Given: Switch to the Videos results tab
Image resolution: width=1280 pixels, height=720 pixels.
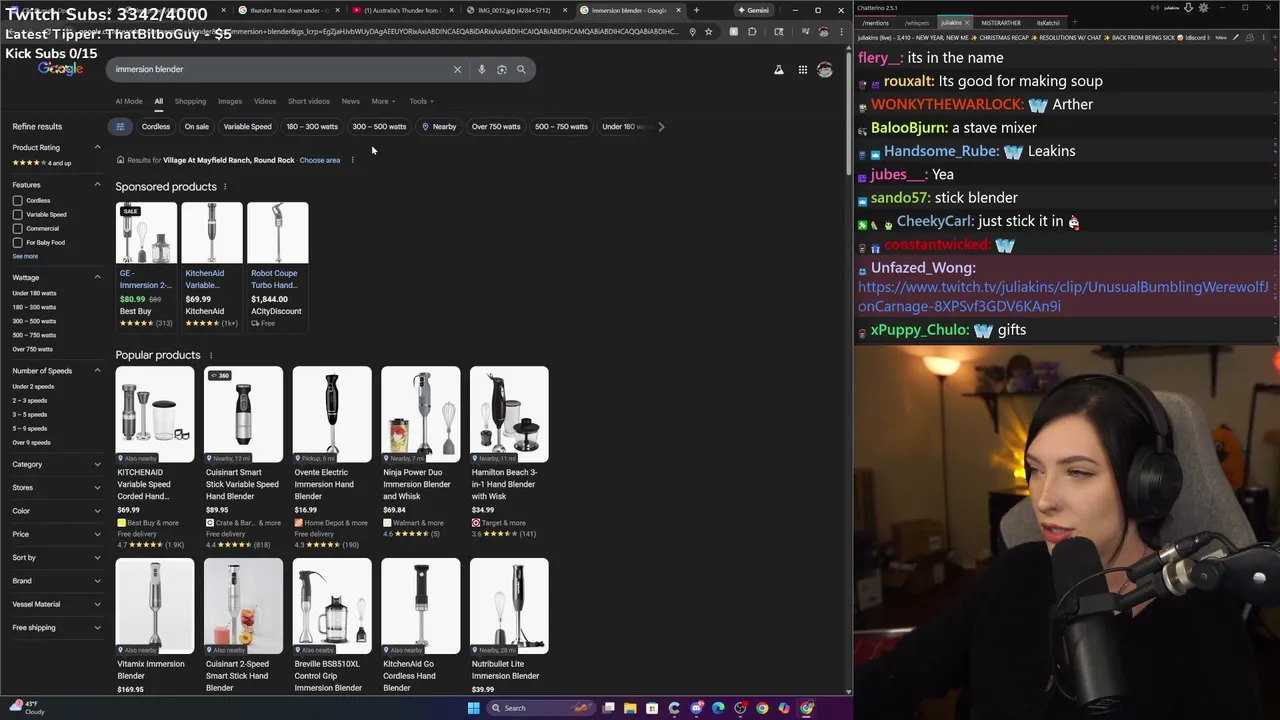Looking at the screenshot, I should [x=265, y=101].
